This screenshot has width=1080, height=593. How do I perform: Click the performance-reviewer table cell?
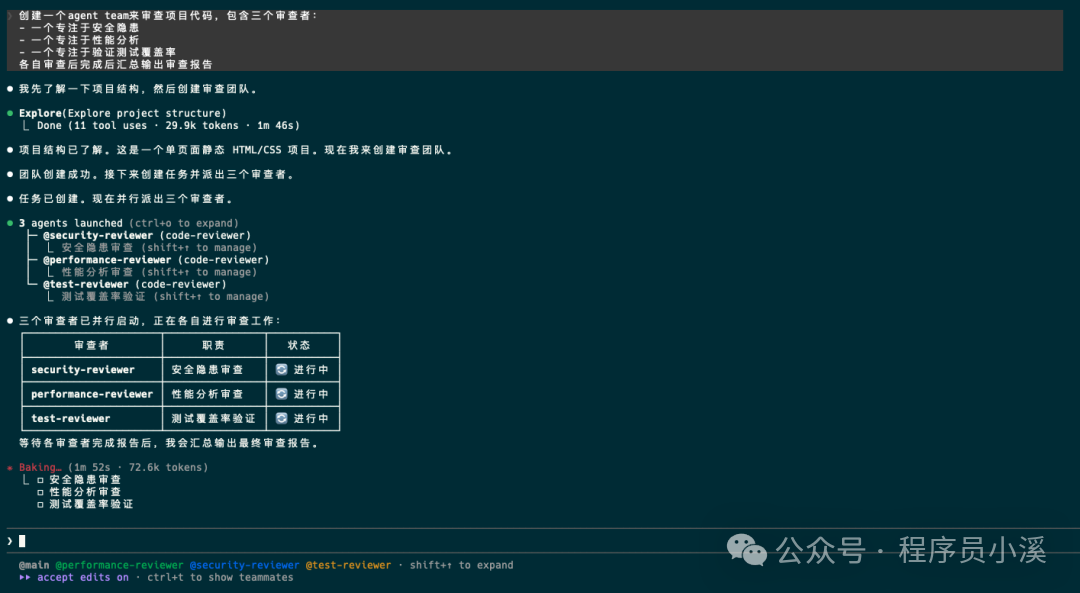92,394
